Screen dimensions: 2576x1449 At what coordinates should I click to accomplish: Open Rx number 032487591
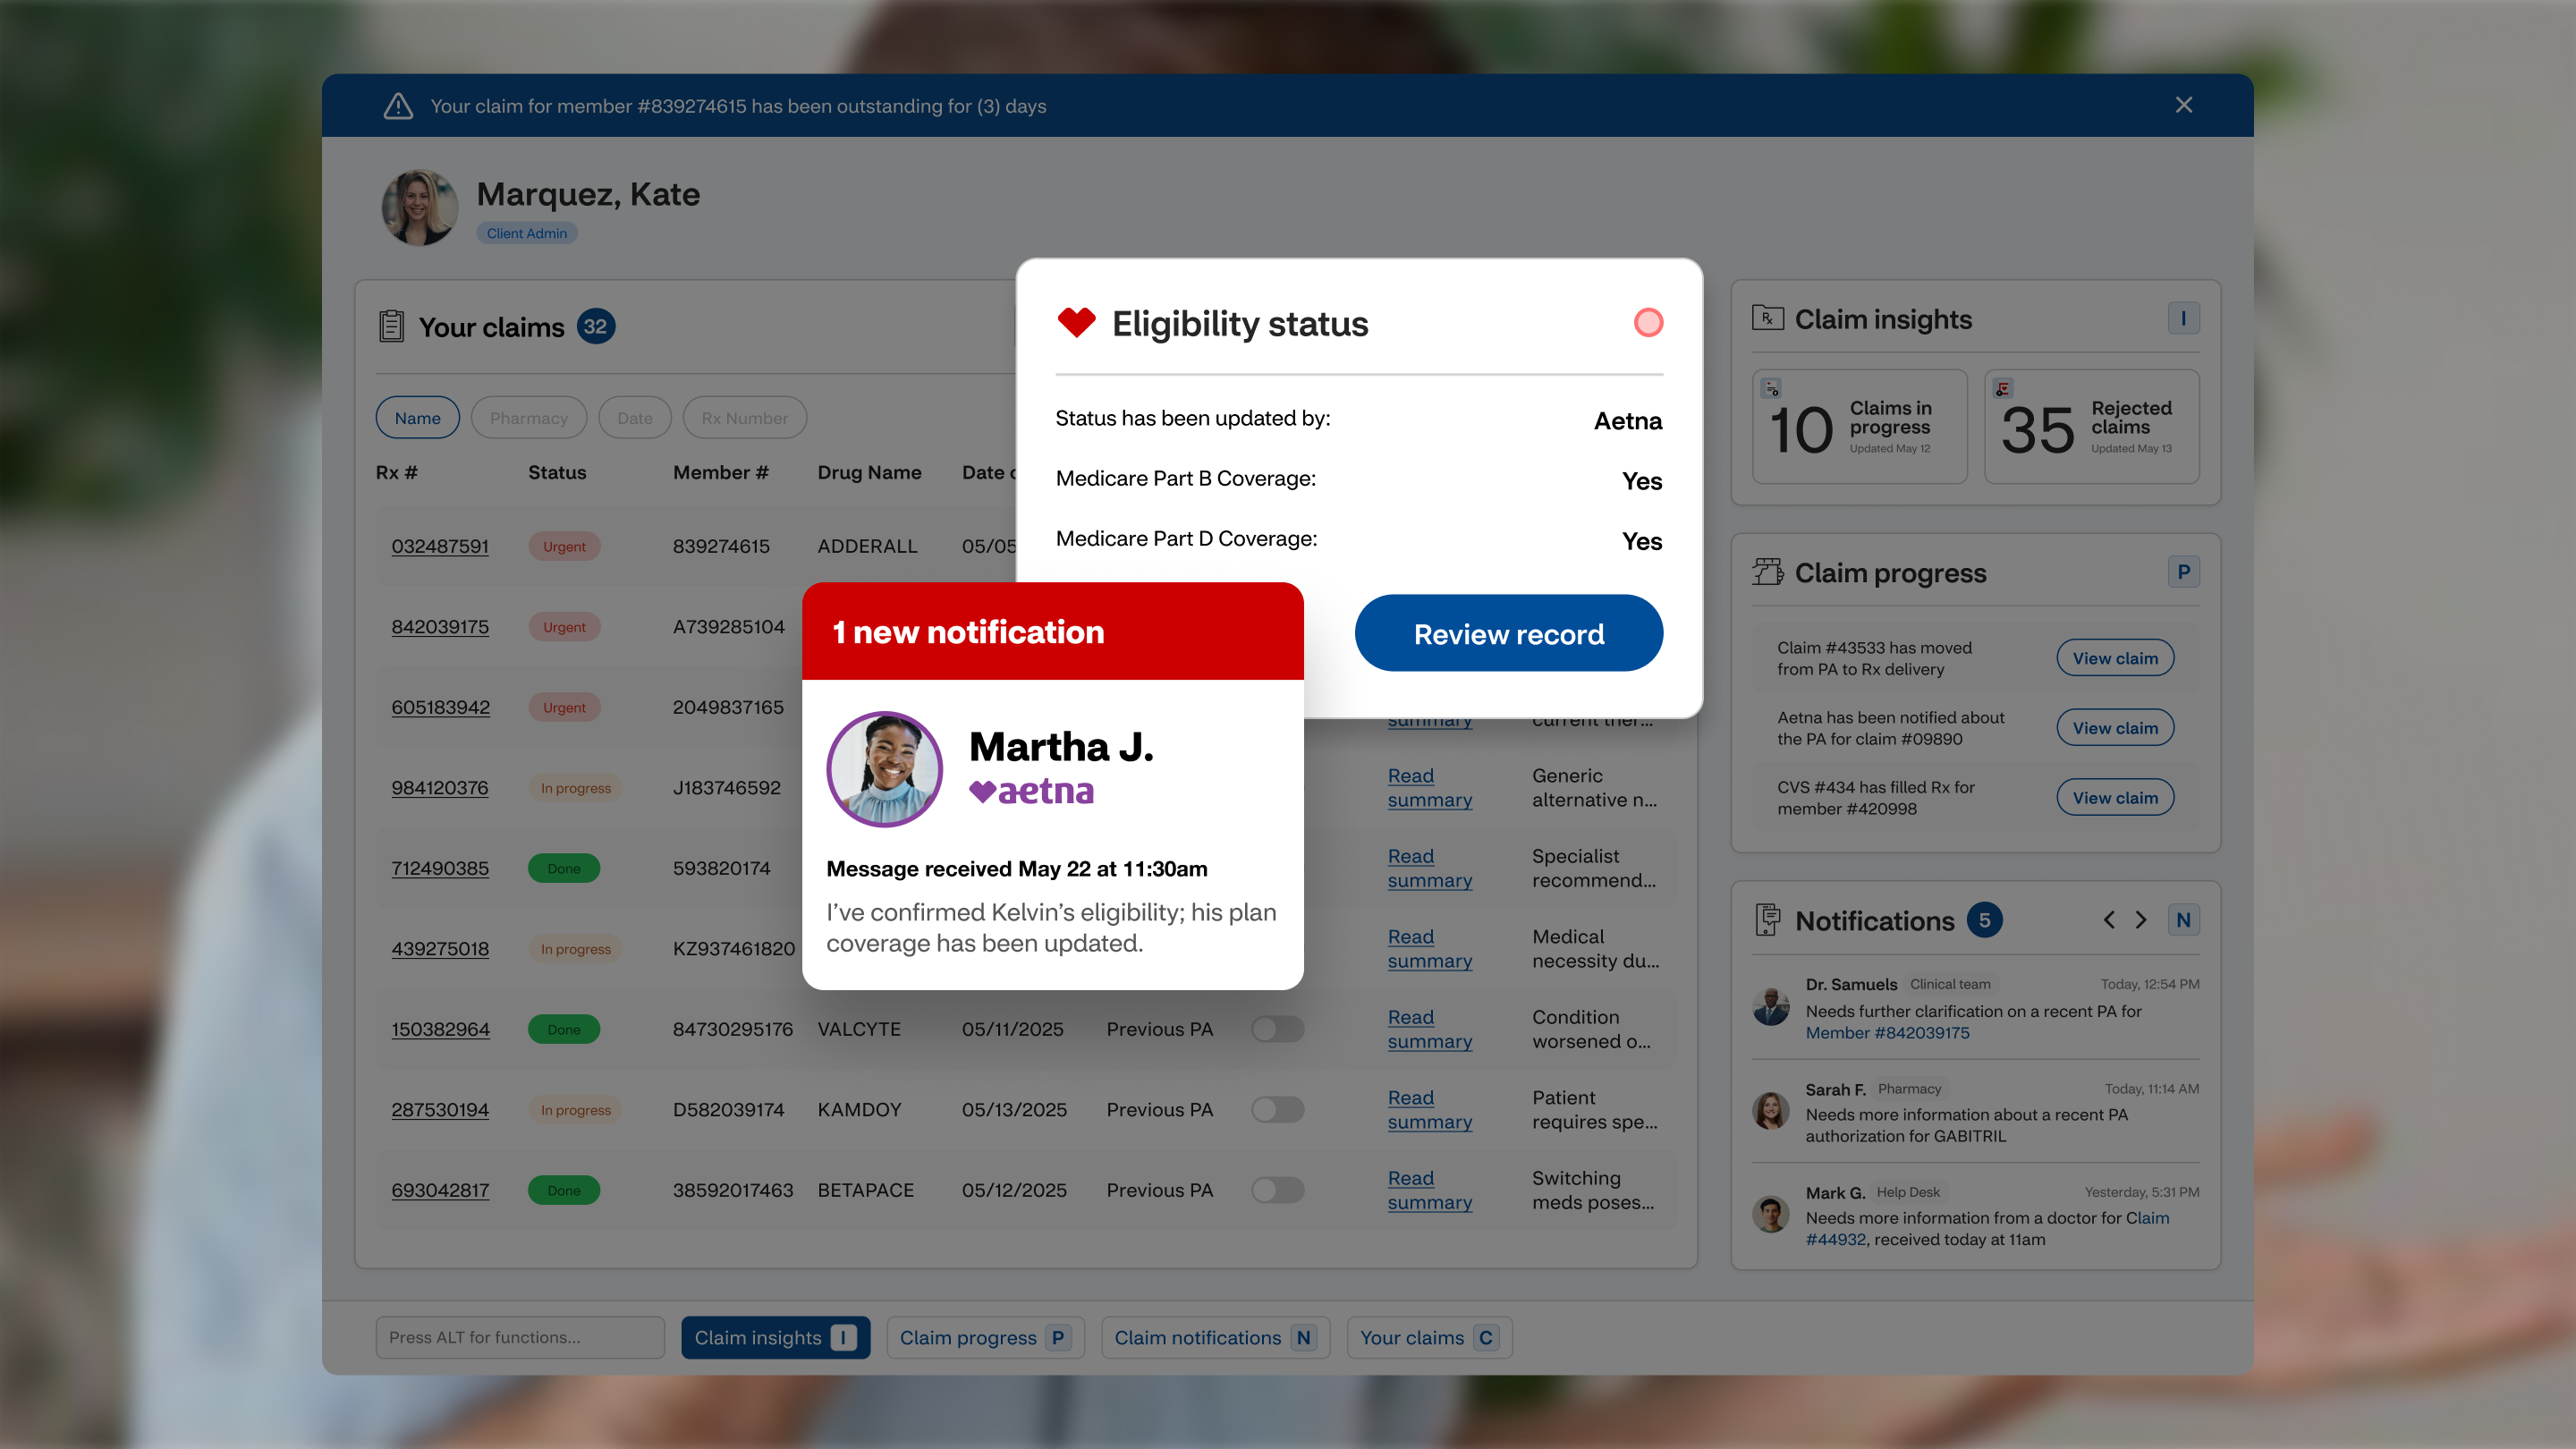click(x=440, y=547)
